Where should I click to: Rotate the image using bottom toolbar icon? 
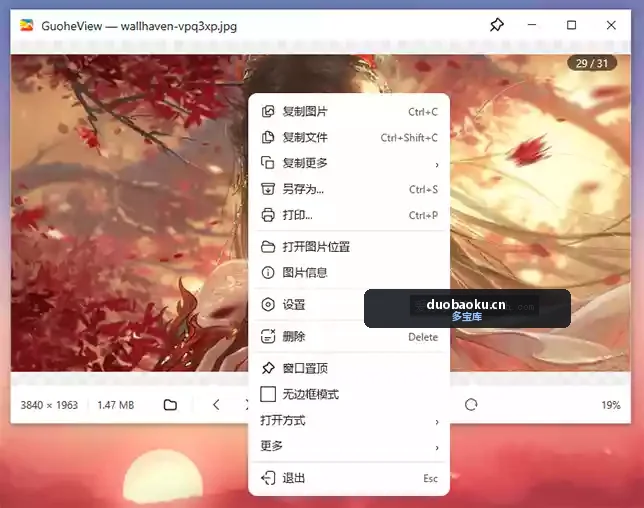click(471, 405)
